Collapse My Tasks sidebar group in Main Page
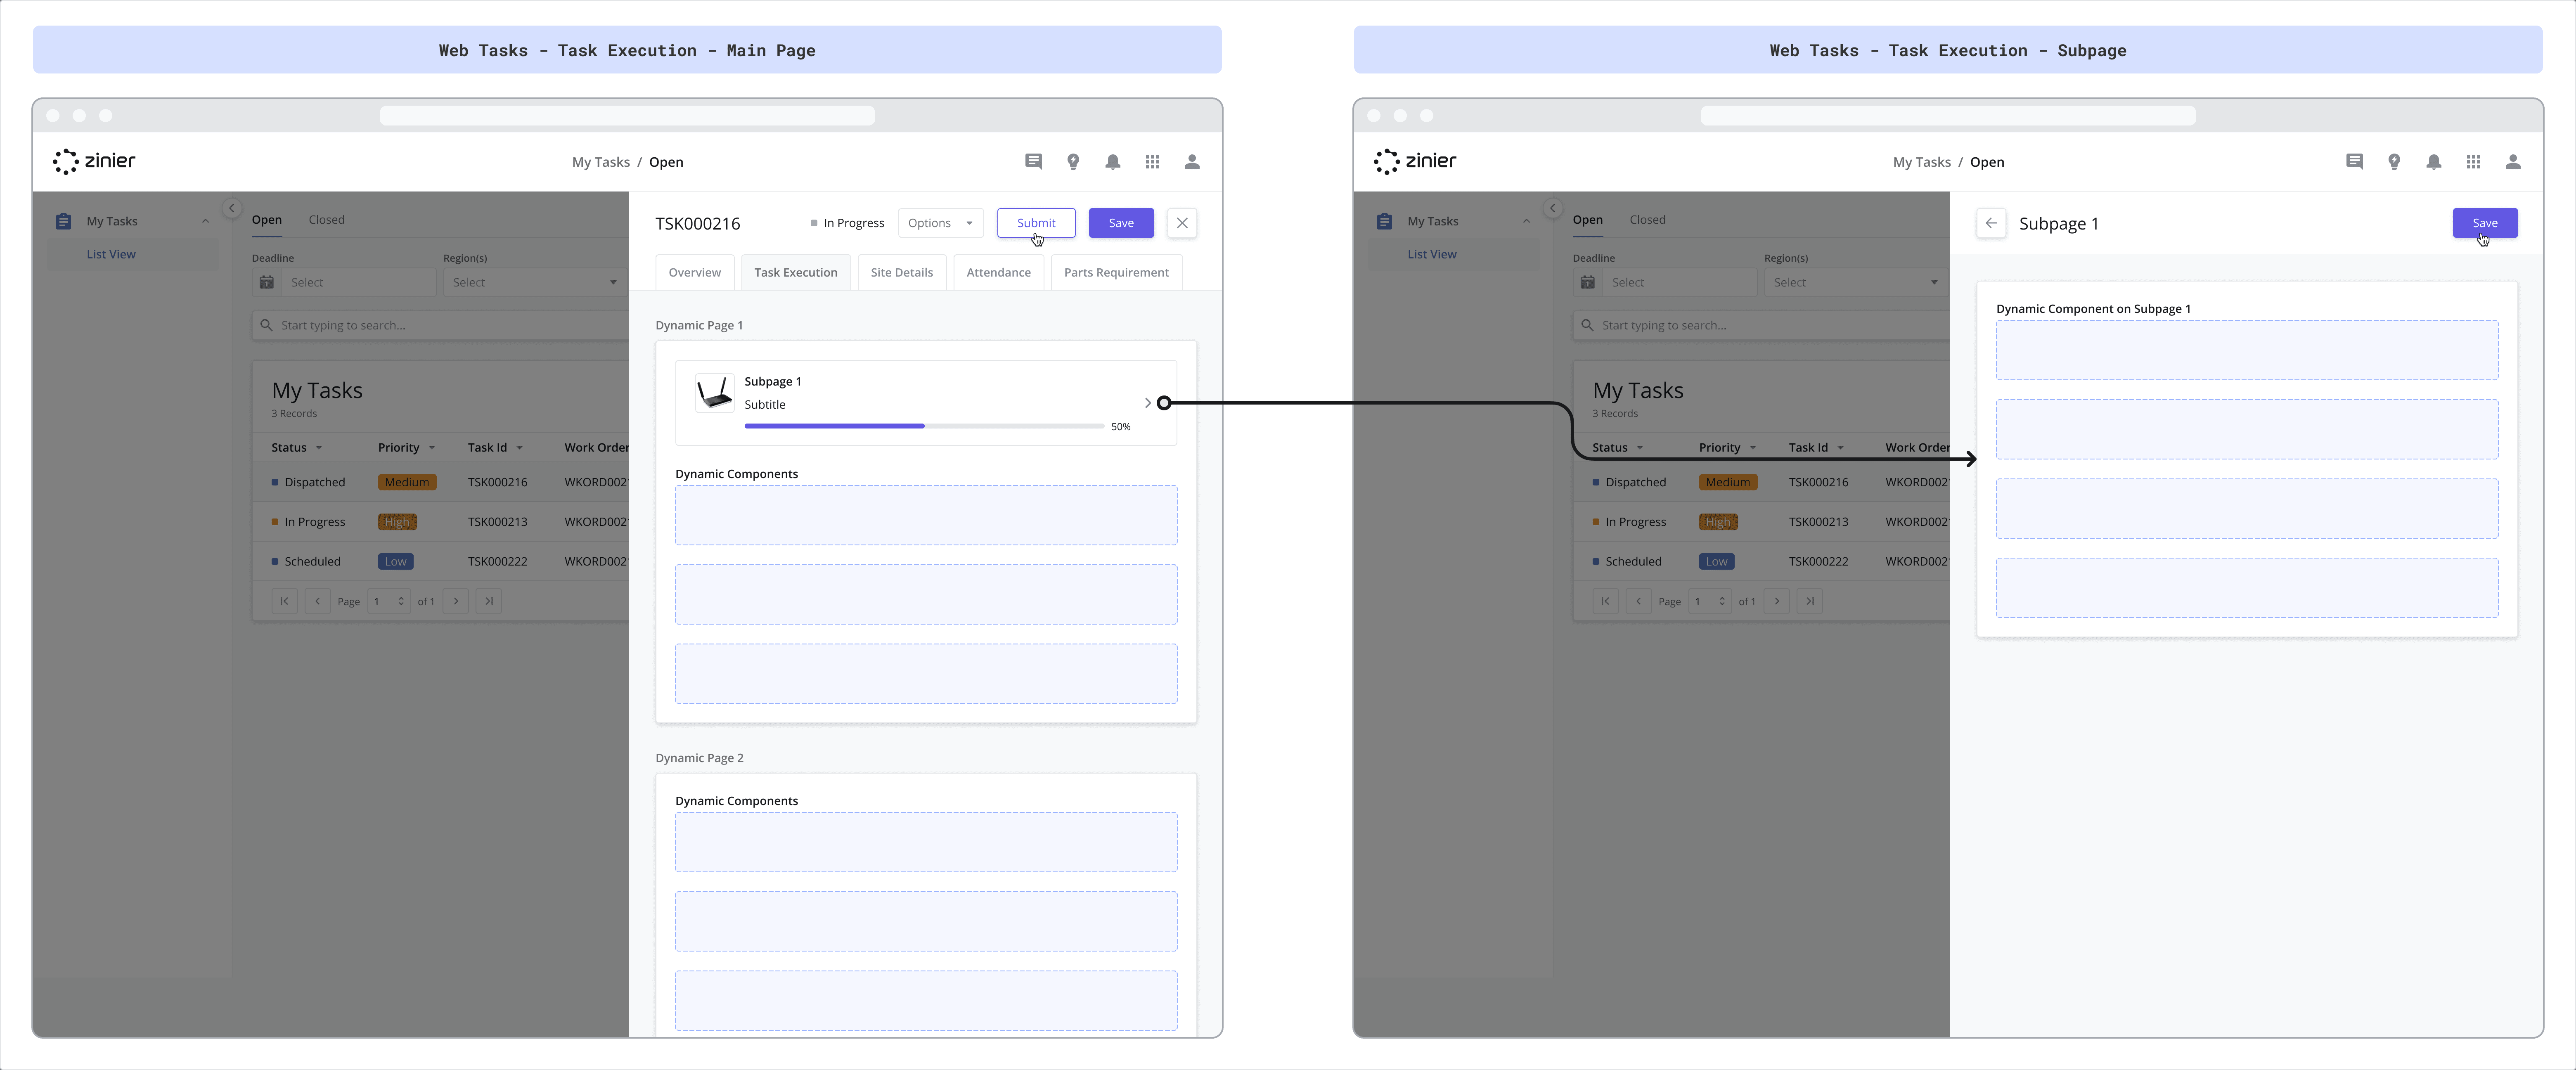2576x1070 pixels. pos(205,221)
